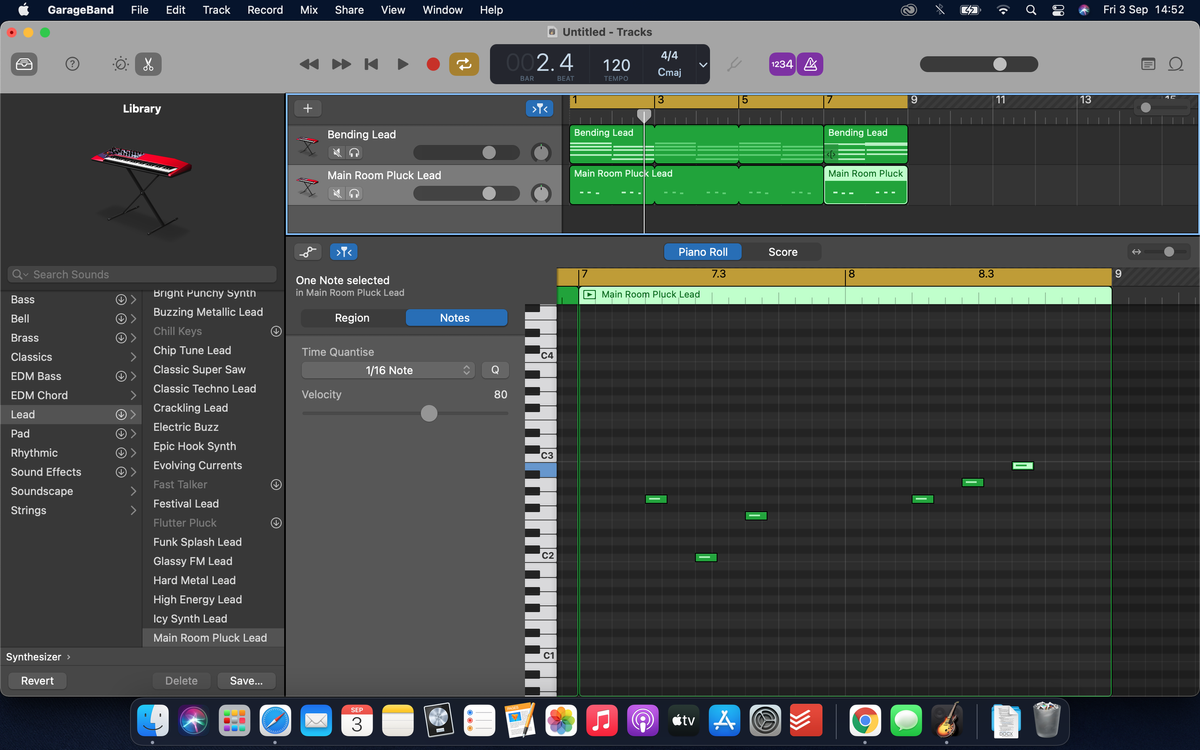This screenshot has height=750, width=1200.
Task: Click the Quick Help question mark icon
Action: pos(72,64)
